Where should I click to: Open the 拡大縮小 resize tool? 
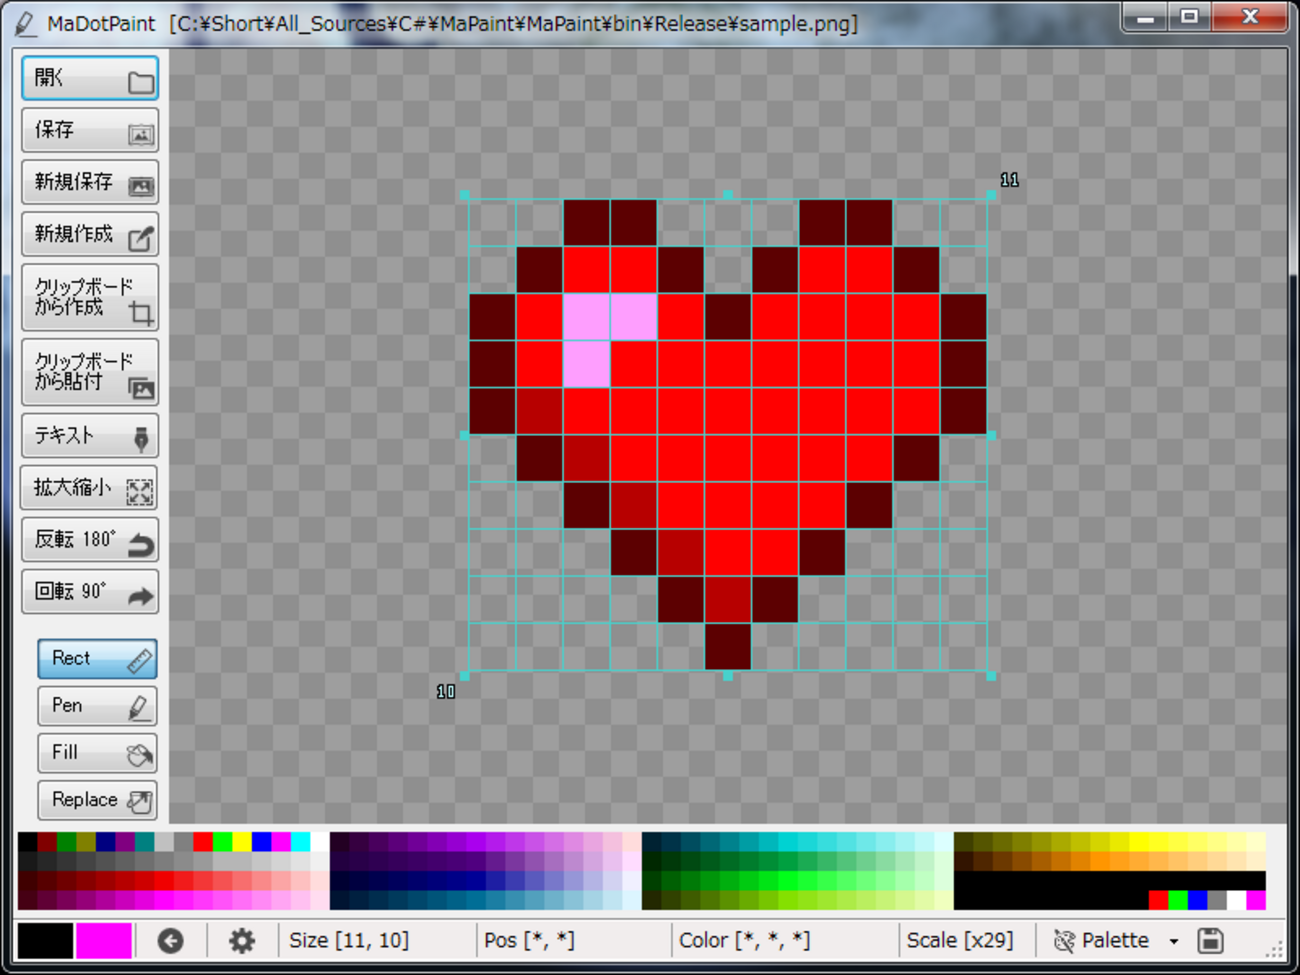pos(90,488)
